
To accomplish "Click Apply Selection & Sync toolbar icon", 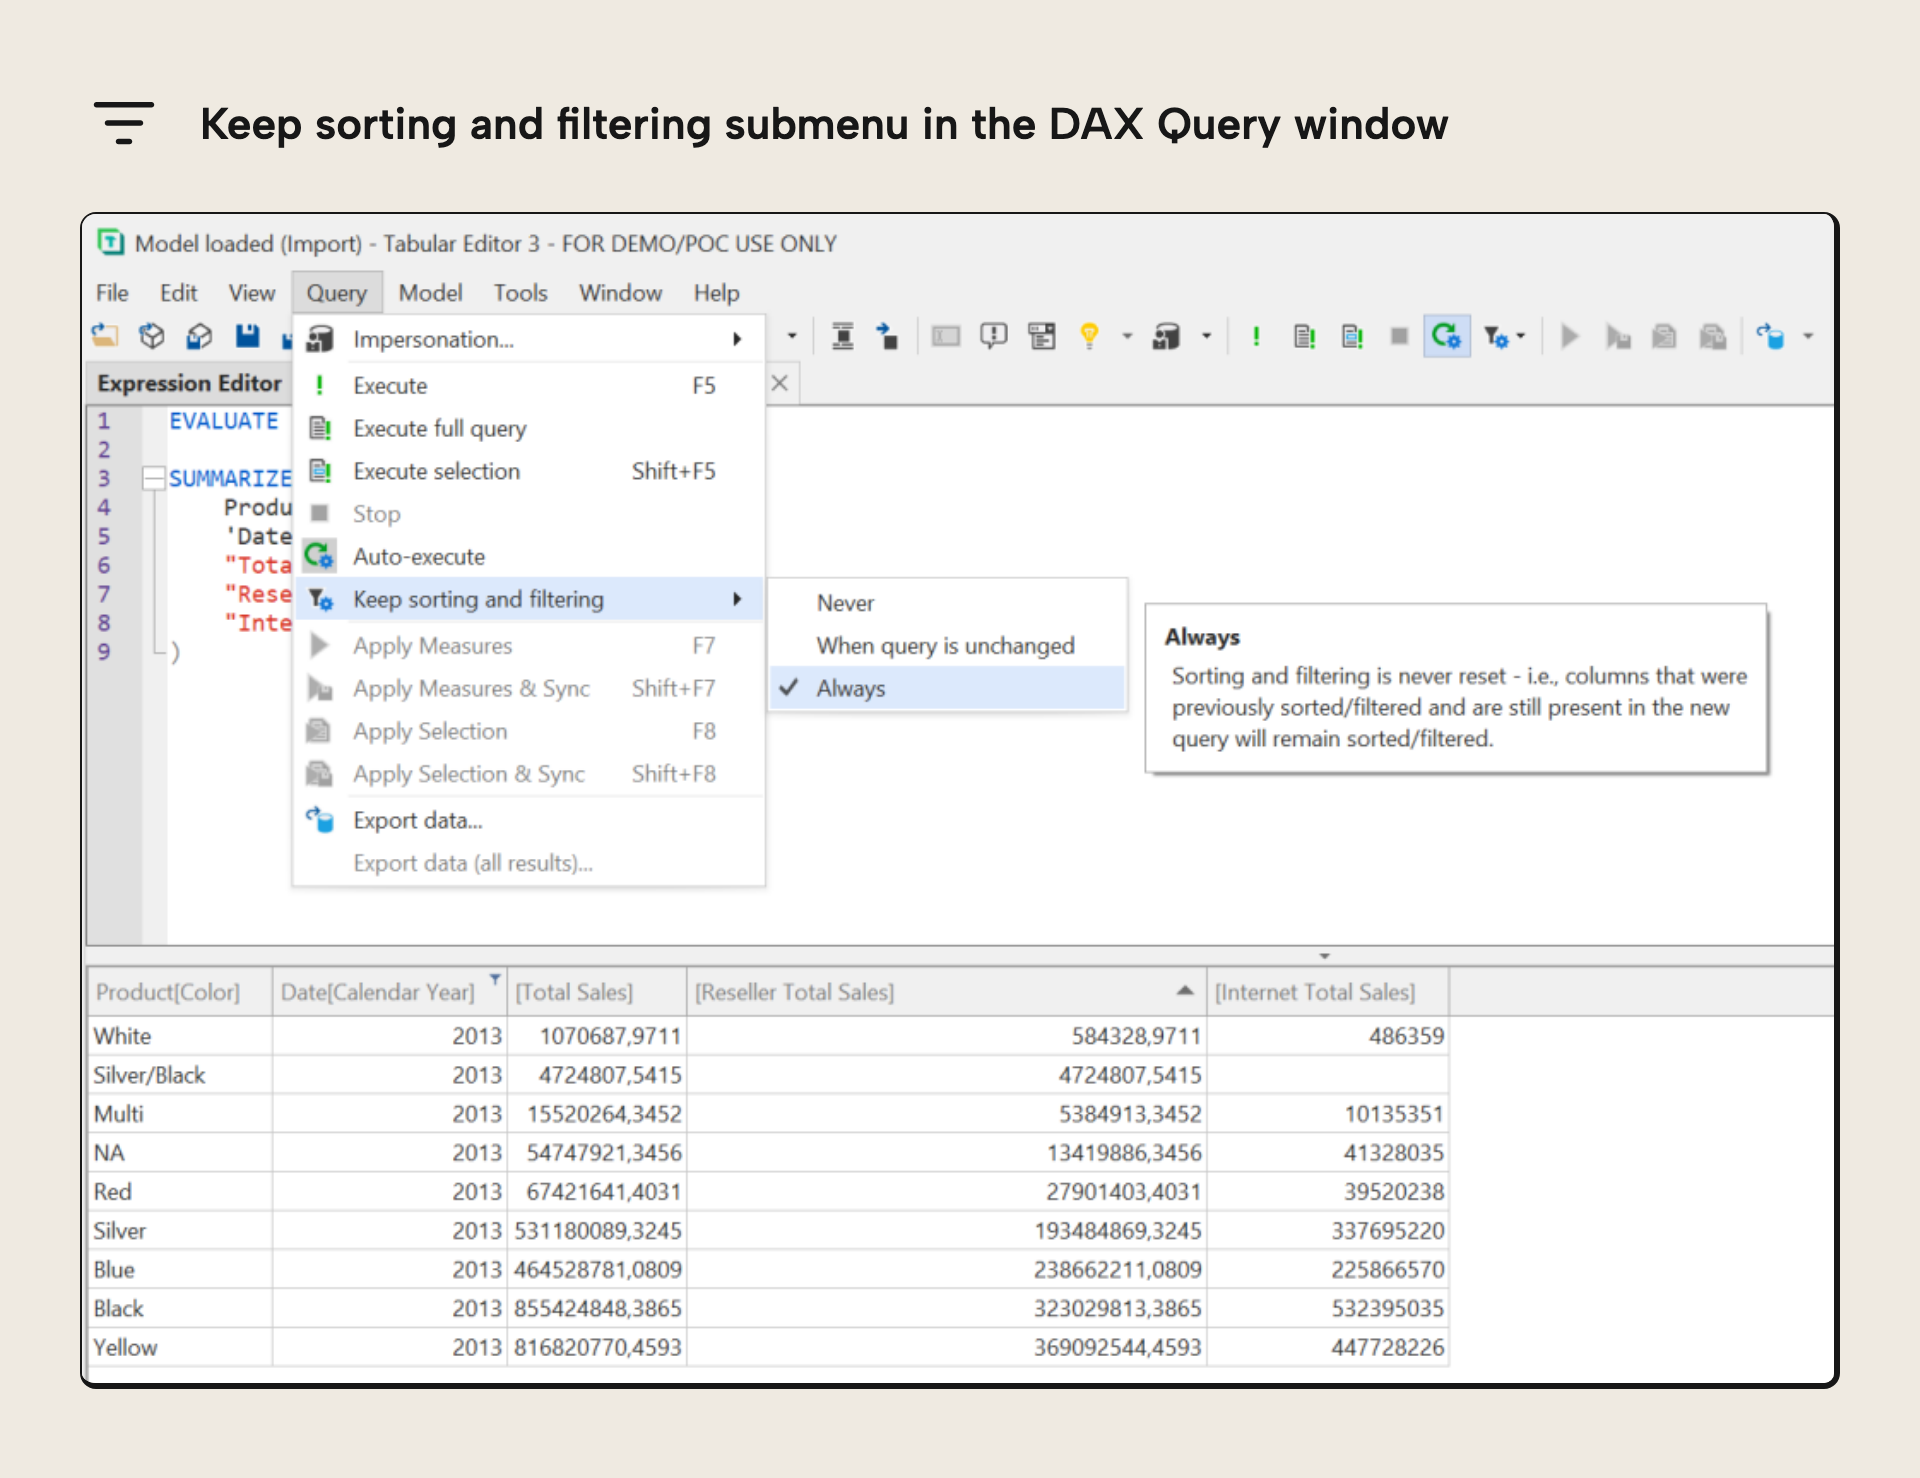I will pos(1713,337).
